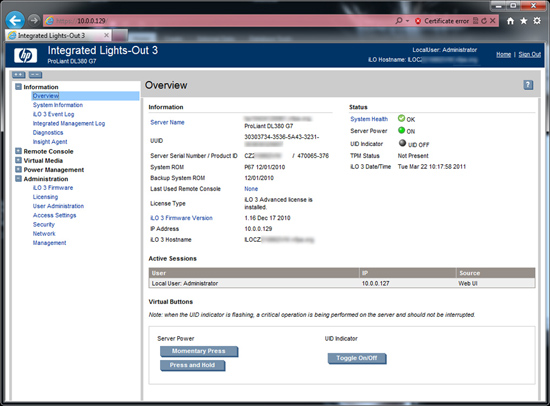Open Network settings page
Viewport: 550px width, 406px height.
[44, 233]
